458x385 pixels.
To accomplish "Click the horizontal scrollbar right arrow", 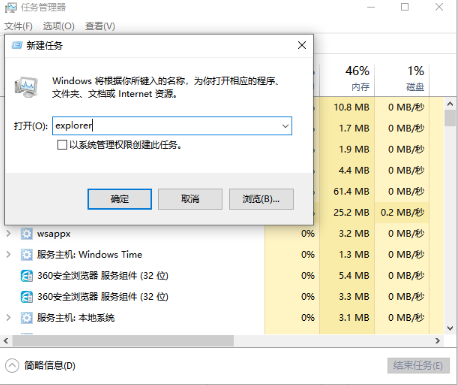I will (x=438, y=341).
